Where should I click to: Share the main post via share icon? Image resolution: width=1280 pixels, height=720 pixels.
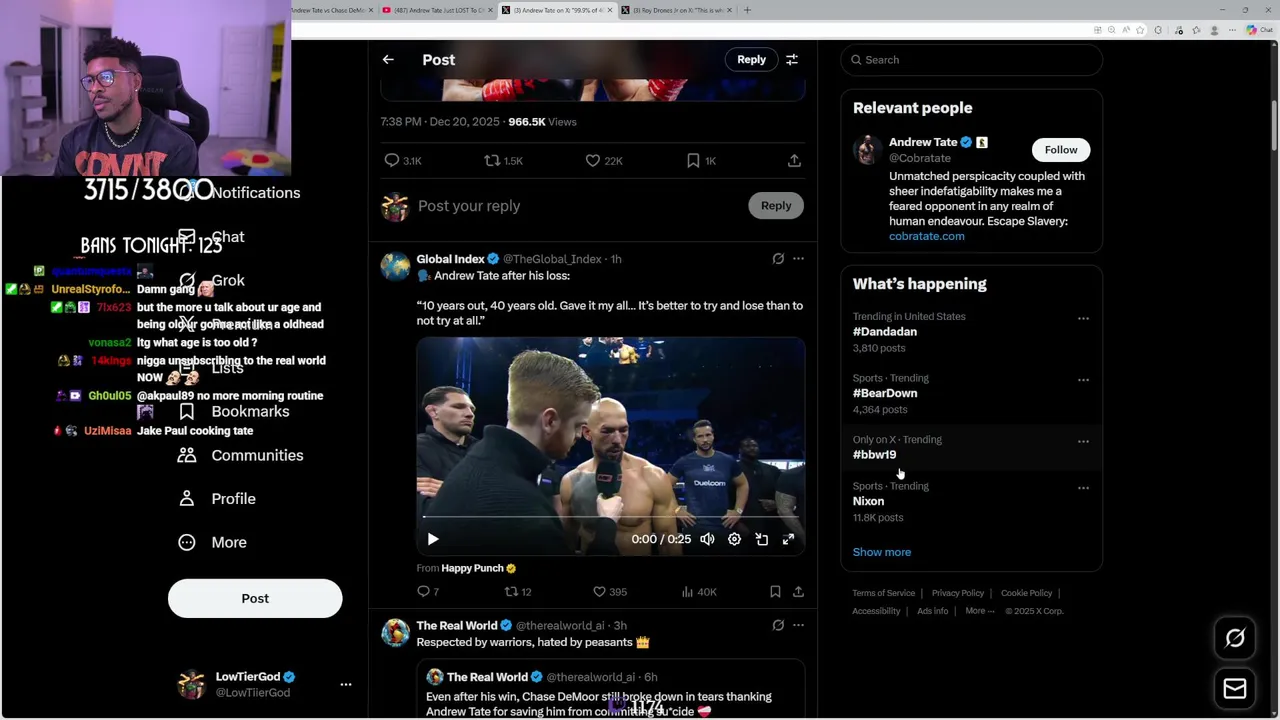tap(794, 161)
